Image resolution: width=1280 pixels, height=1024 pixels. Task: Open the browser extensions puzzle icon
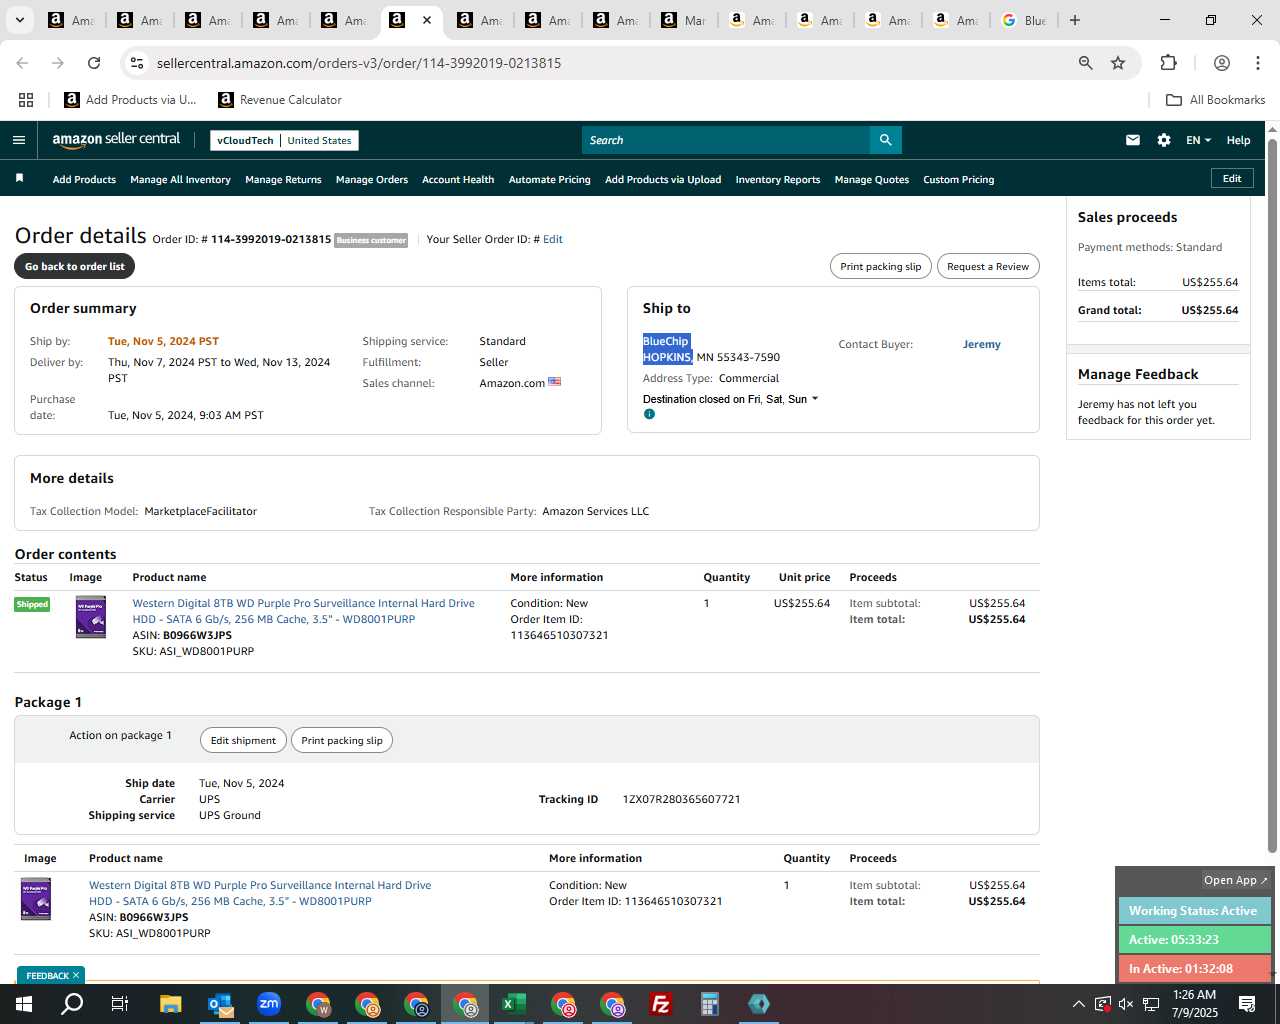(x=1168, y=63)
